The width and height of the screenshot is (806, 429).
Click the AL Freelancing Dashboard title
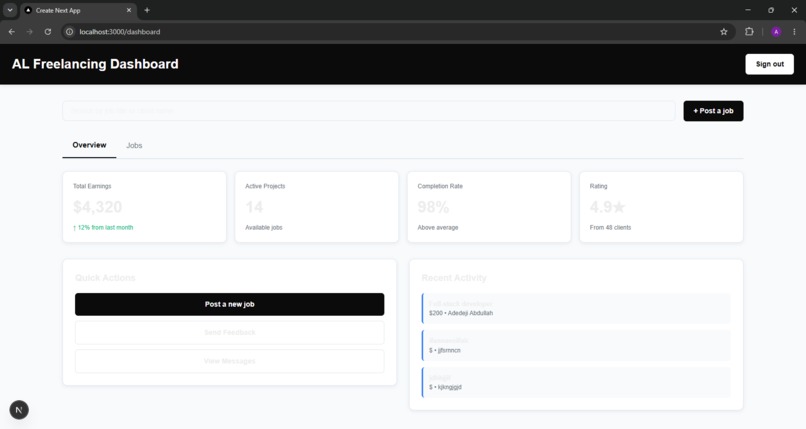pyautogui.click(x=95, y=64)
